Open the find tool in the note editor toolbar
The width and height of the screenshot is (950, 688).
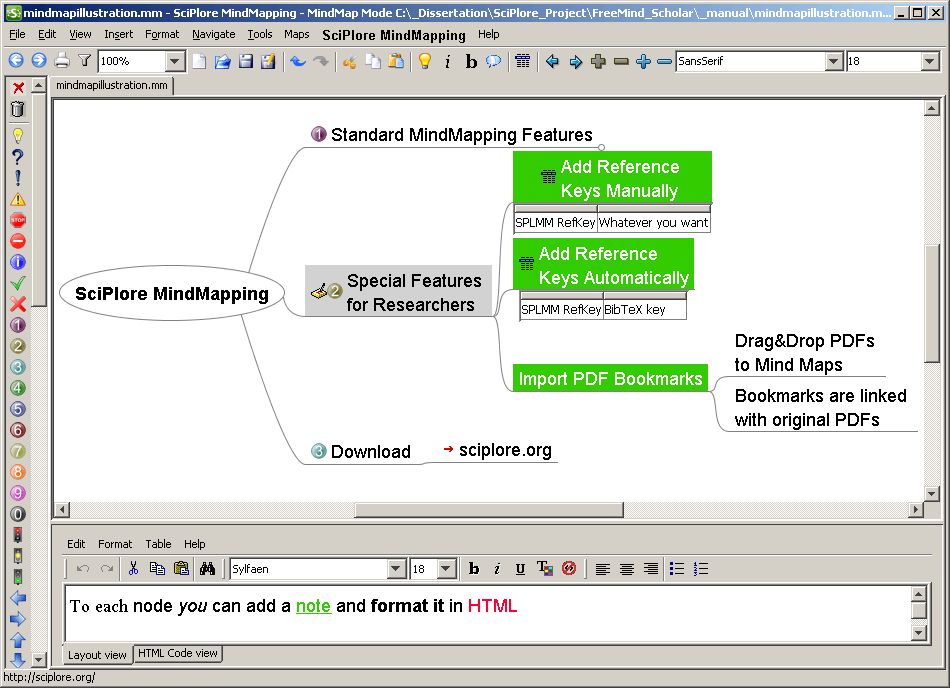coord(207,568)
